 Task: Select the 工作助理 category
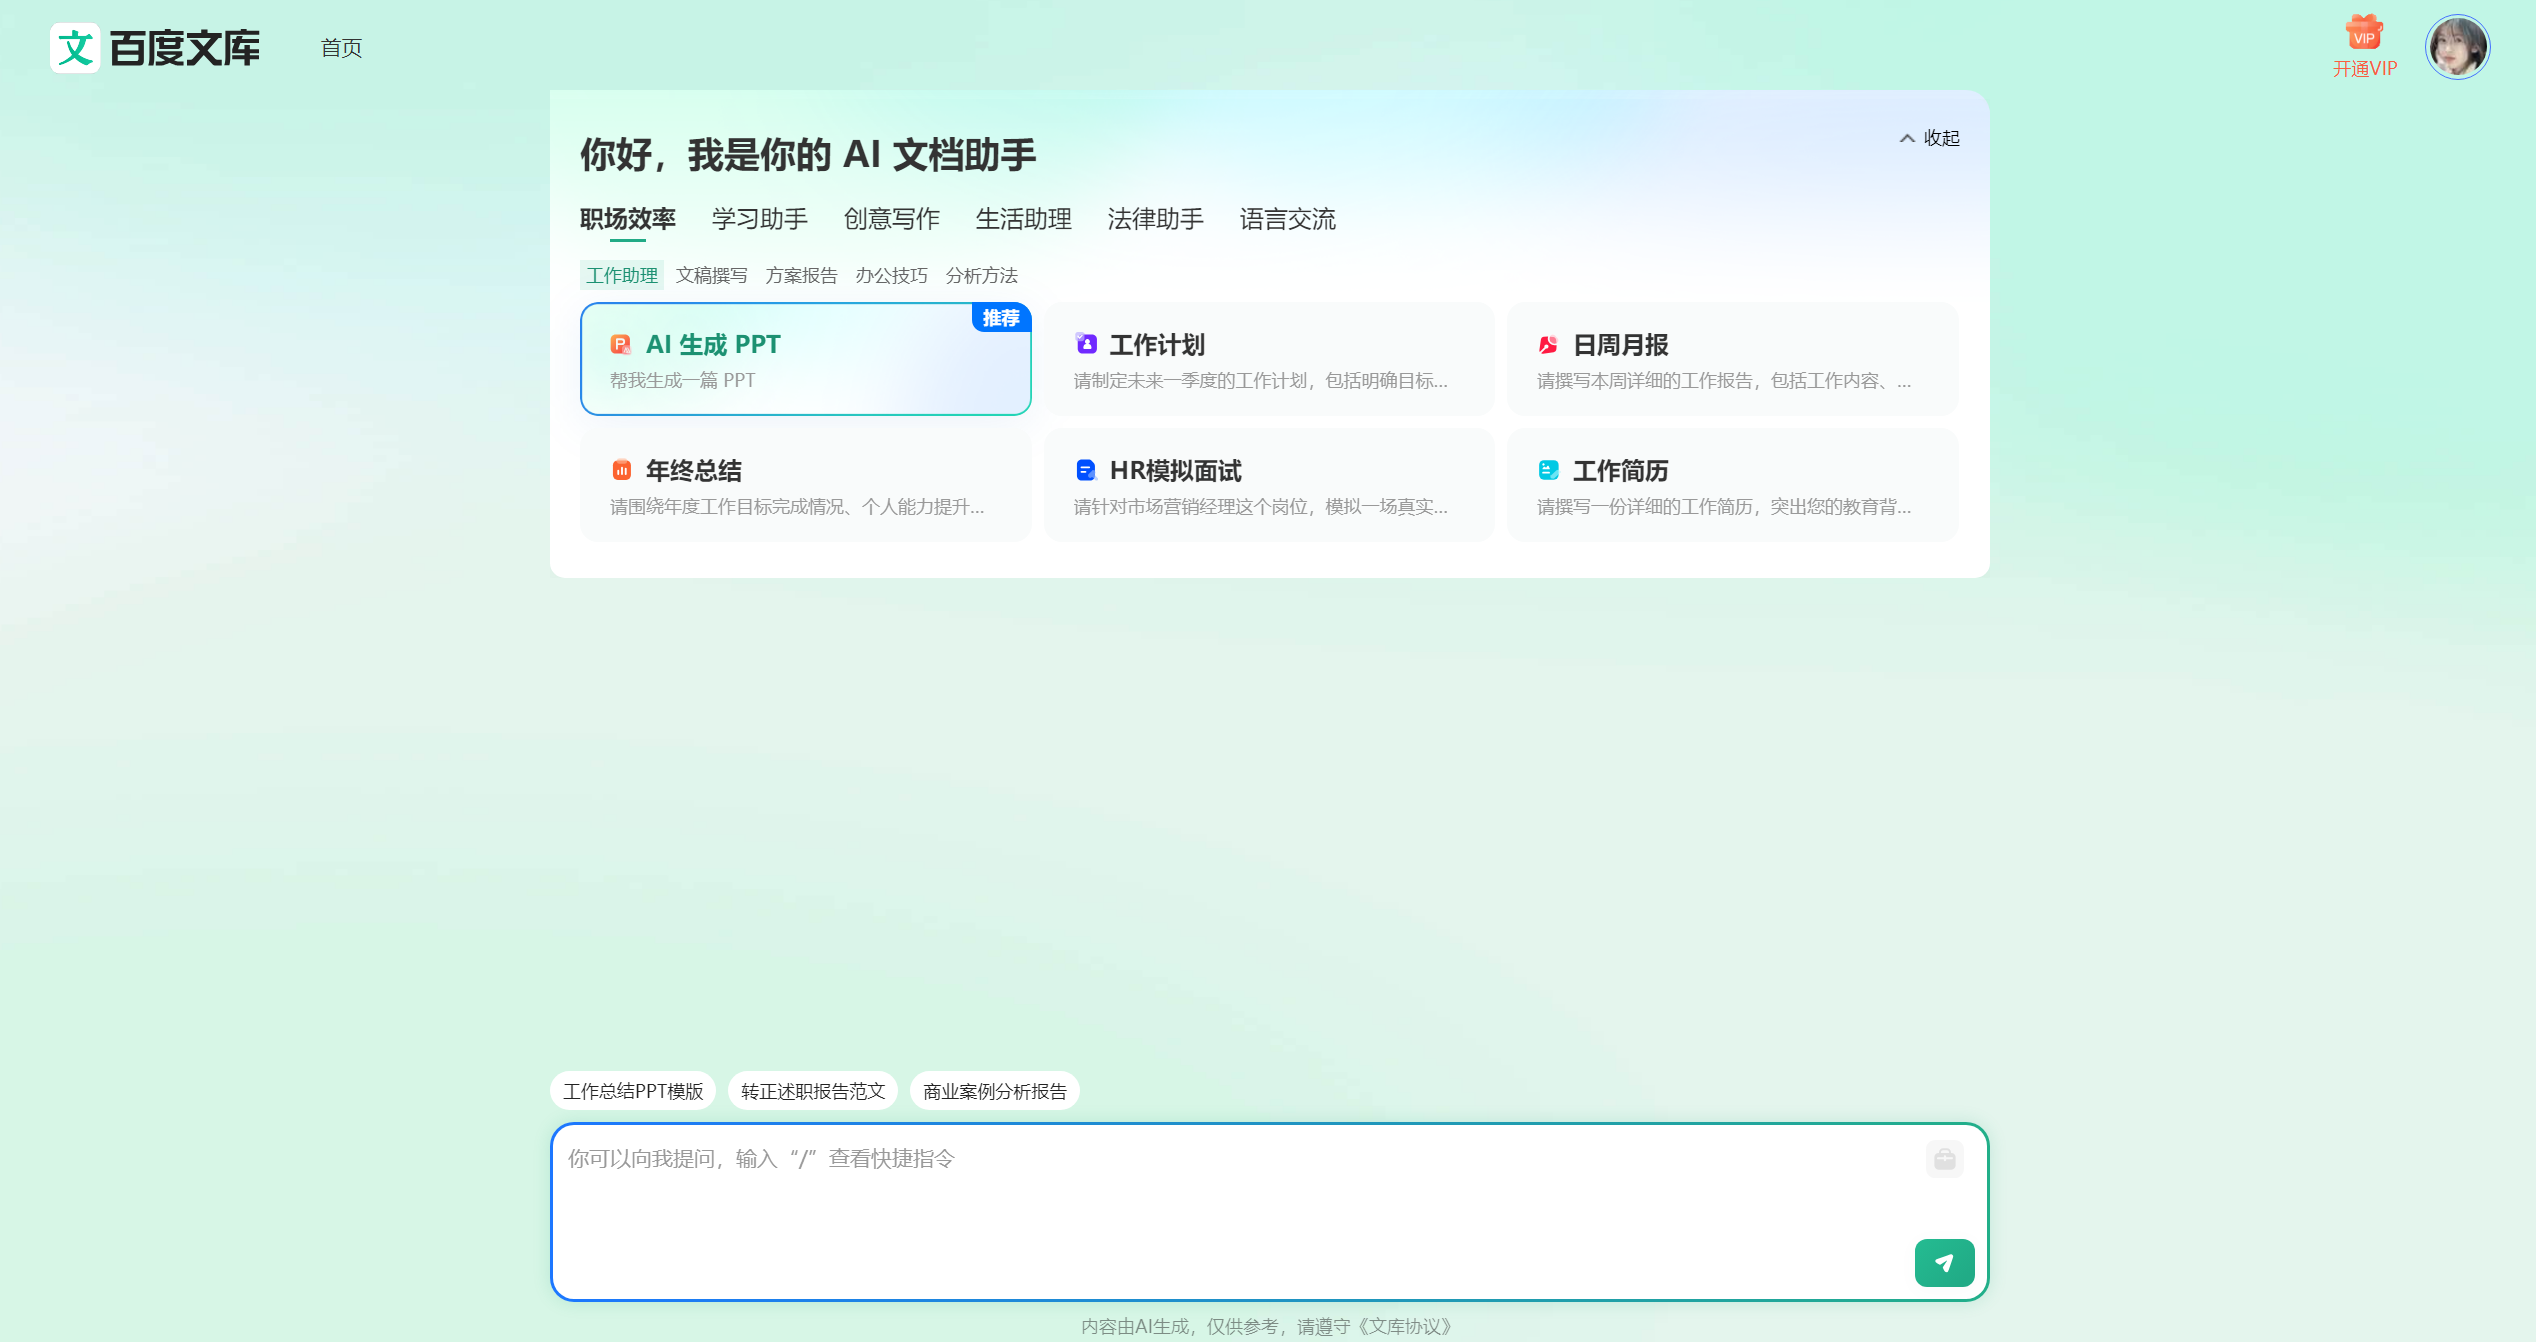[622, 275]
